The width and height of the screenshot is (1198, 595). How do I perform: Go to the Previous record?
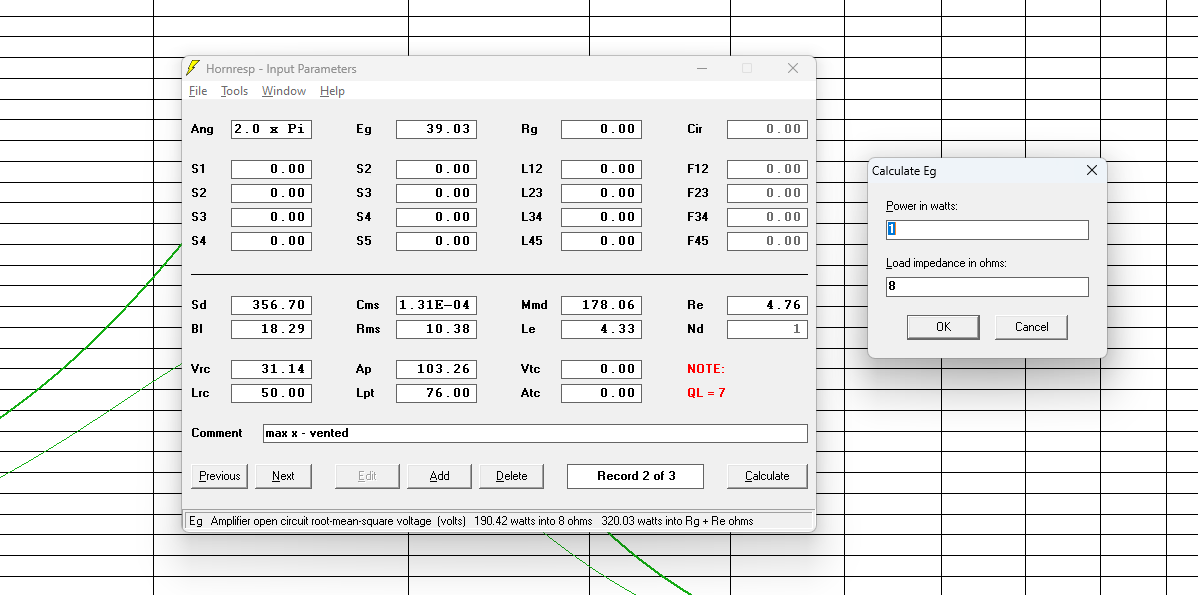219,476
